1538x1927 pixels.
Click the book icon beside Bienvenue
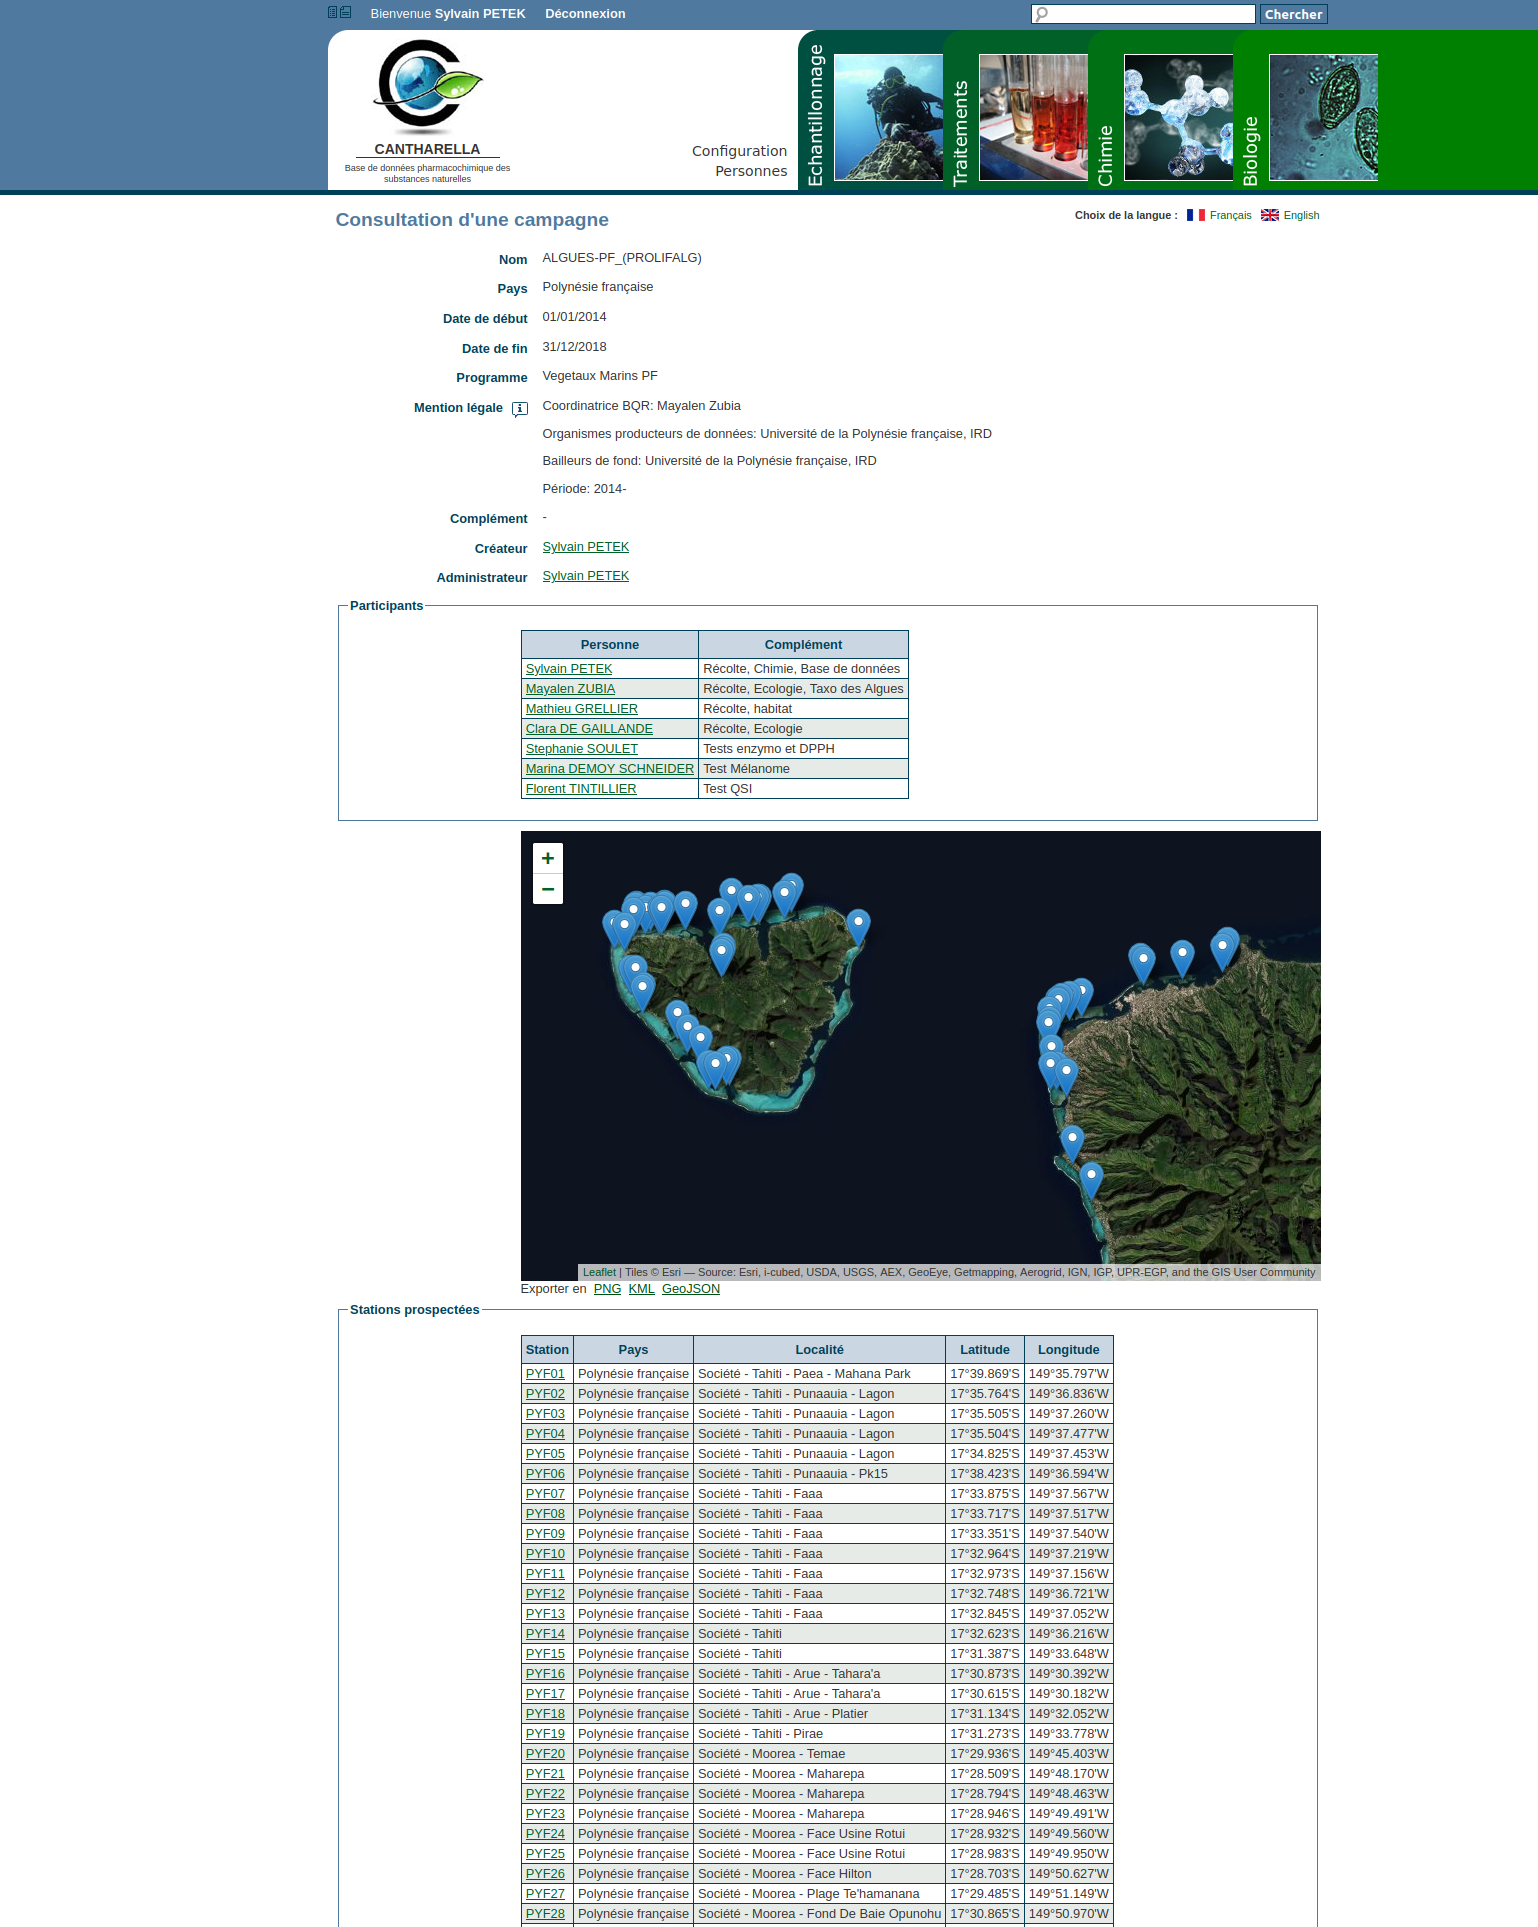coord(339,13)
